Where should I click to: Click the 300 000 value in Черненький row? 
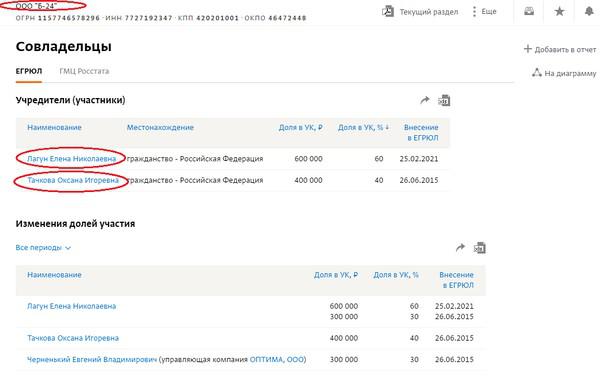pyautogui.click(x=344, y=360)
